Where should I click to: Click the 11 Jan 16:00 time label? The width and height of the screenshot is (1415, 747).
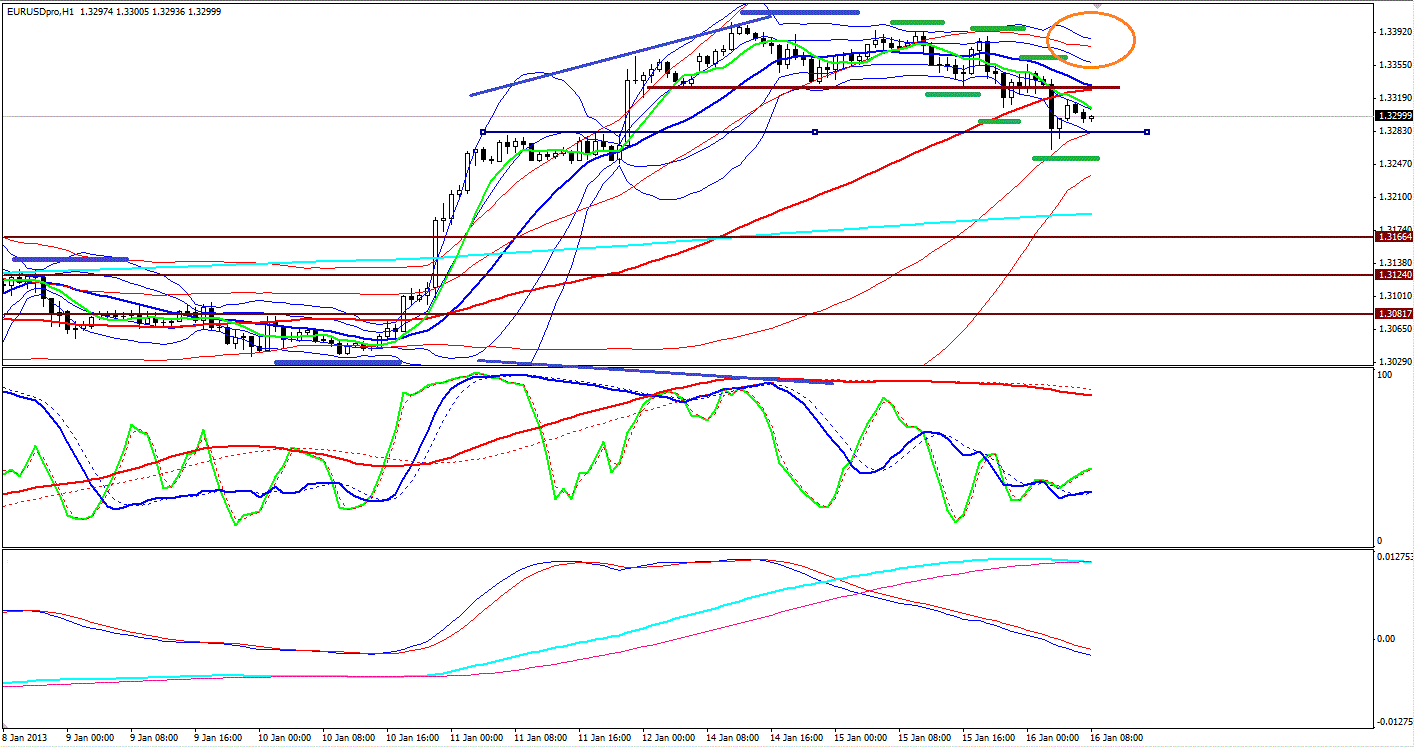[609, 738]
